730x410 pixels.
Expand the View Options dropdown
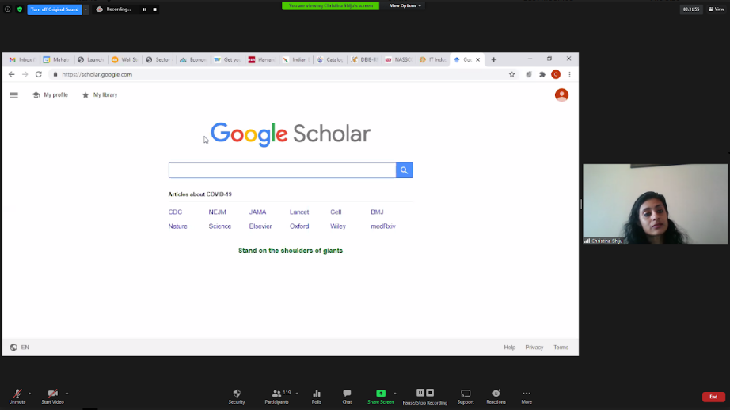coord(405,5)
